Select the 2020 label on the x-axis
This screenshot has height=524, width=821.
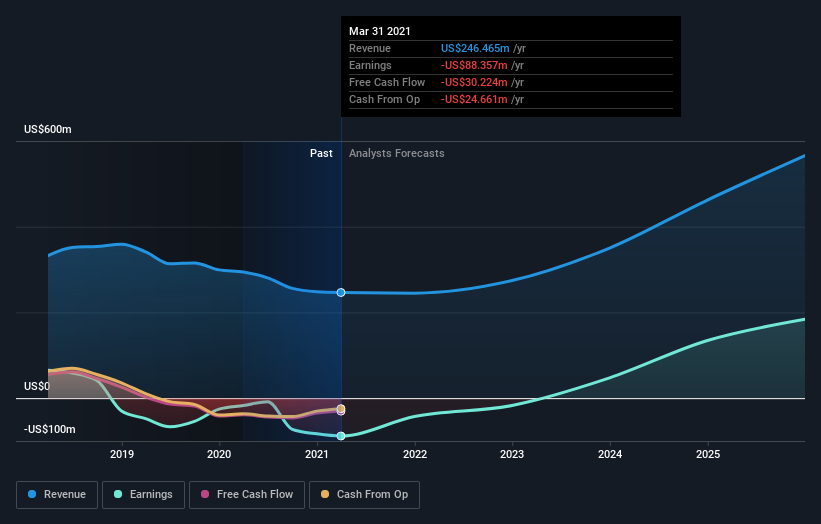[x=219, y=454]
